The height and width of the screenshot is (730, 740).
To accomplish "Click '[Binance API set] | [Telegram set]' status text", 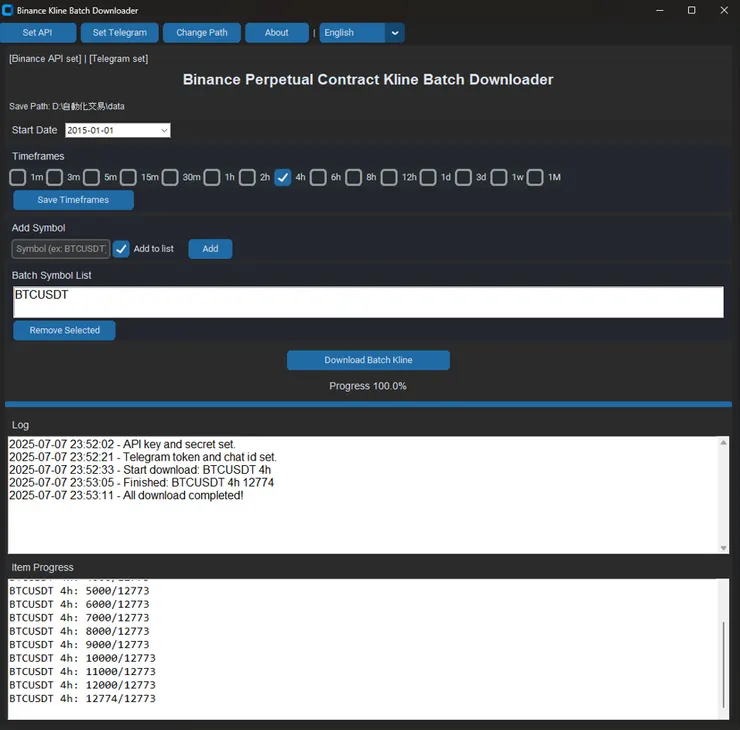I will tap(78, 59).
